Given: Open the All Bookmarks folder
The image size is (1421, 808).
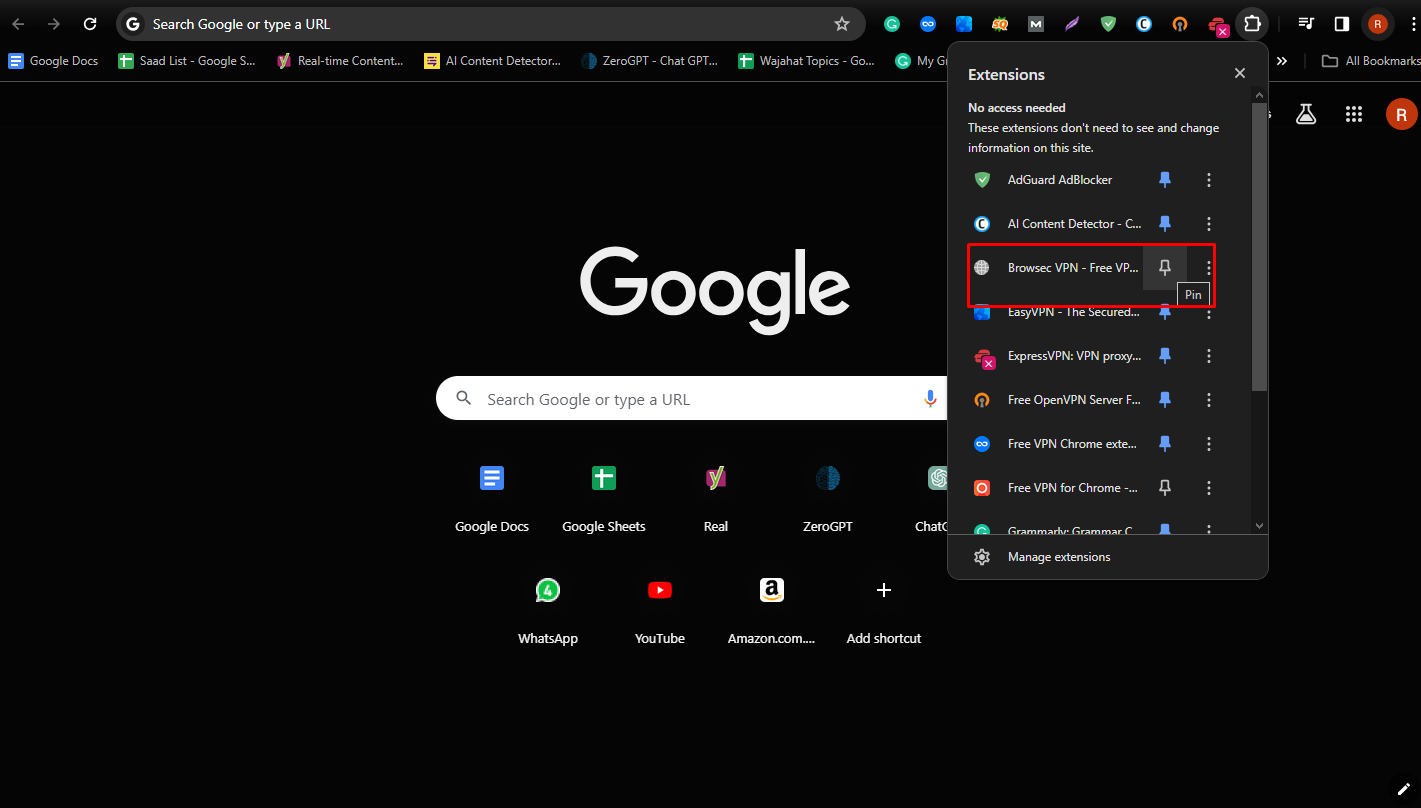Looking at the screenshot, I should pyautogui.click(x=1369, y=61).
